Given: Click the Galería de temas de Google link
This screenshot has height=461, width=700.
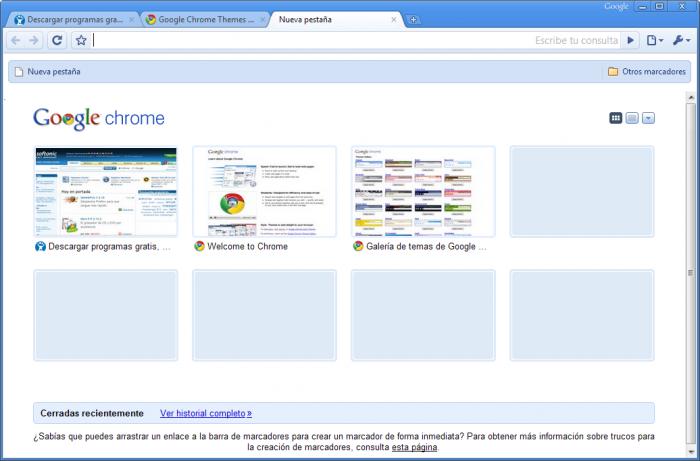Looking at the screenshot, I should [426, 246].
